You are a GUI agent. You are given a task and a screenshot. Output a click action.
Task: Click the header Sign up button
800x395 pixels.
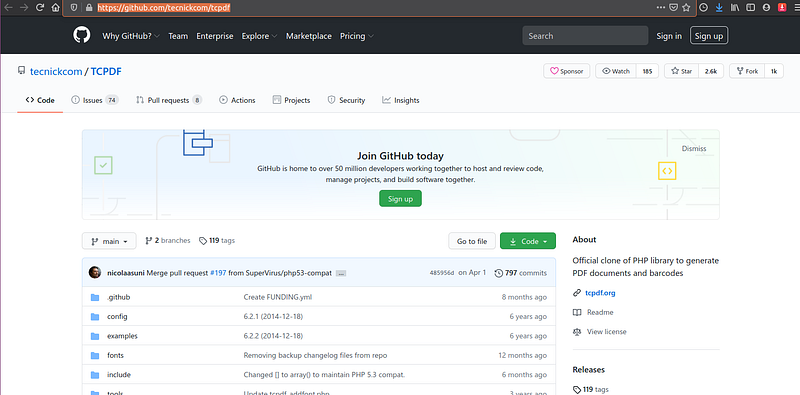point(709,36)
